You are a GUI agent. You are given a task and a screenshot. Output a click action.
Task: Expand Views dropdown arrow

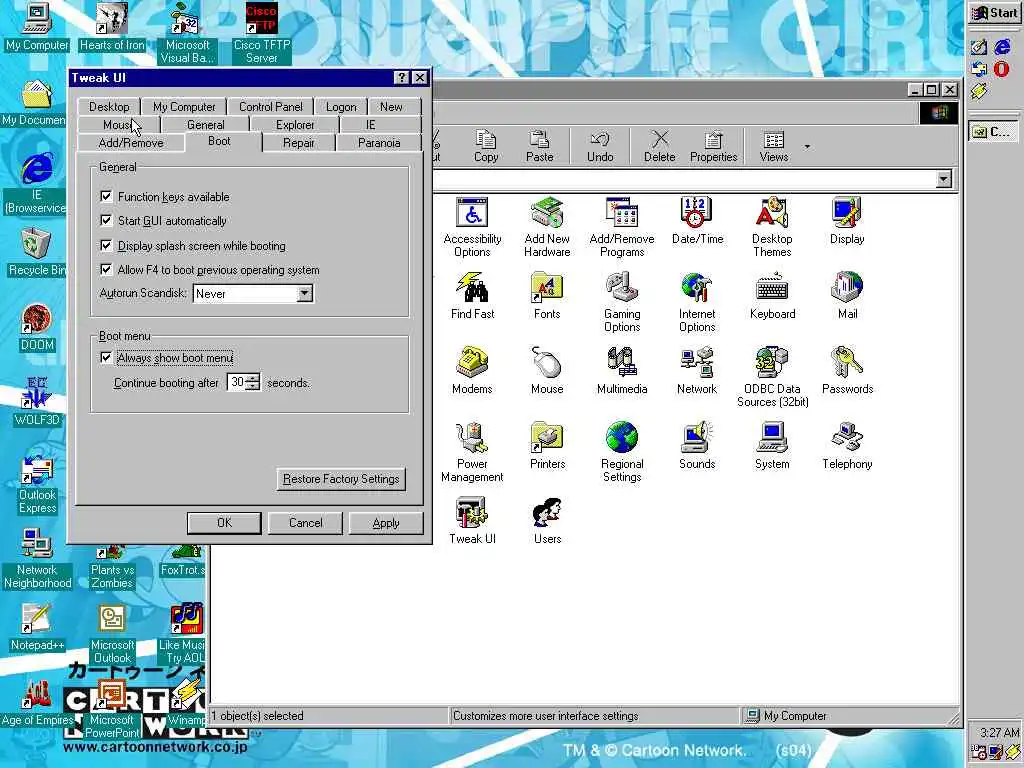(807, 146)
